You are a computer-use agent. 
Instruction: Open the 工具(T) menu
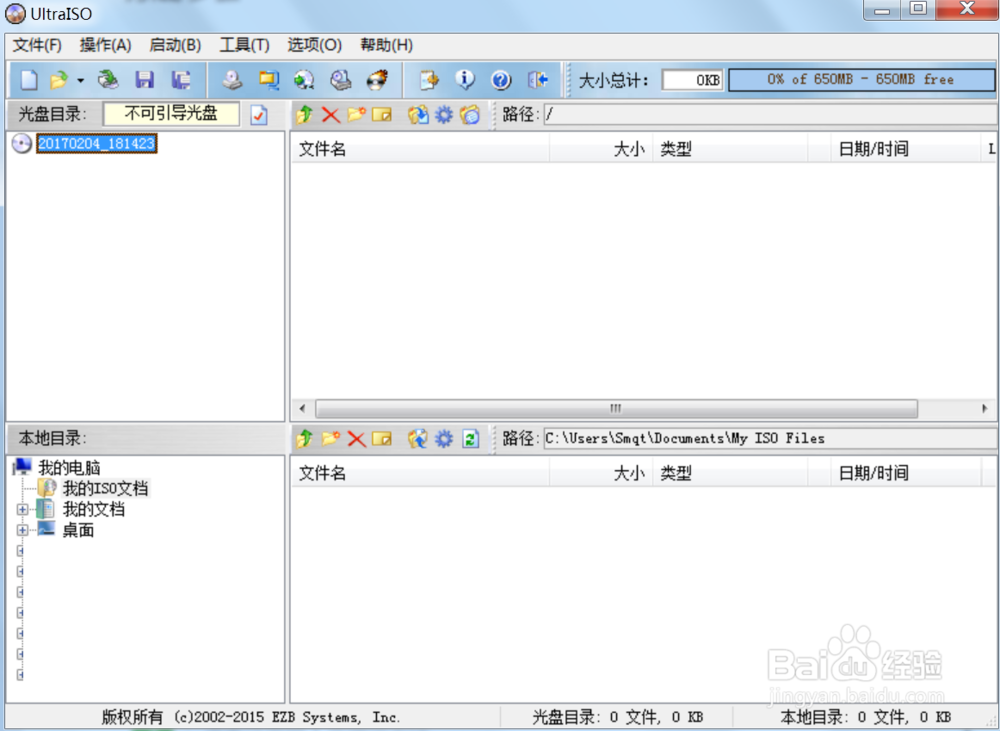coord(243,45)
